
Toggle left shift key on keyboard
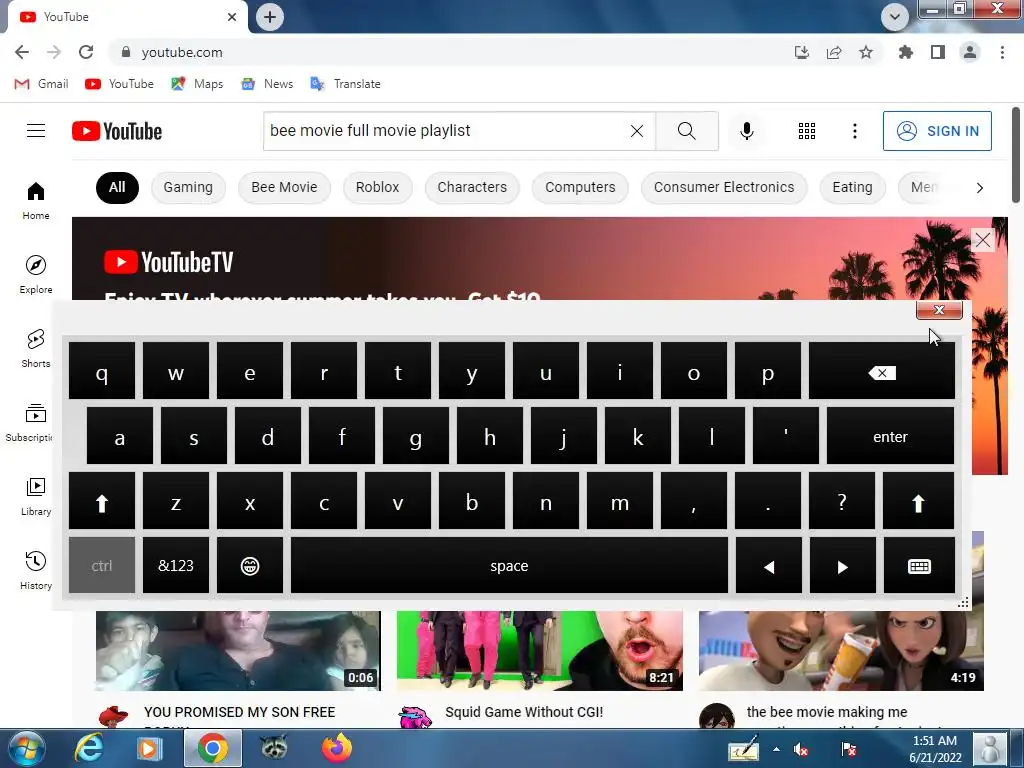tap(102, 501)
